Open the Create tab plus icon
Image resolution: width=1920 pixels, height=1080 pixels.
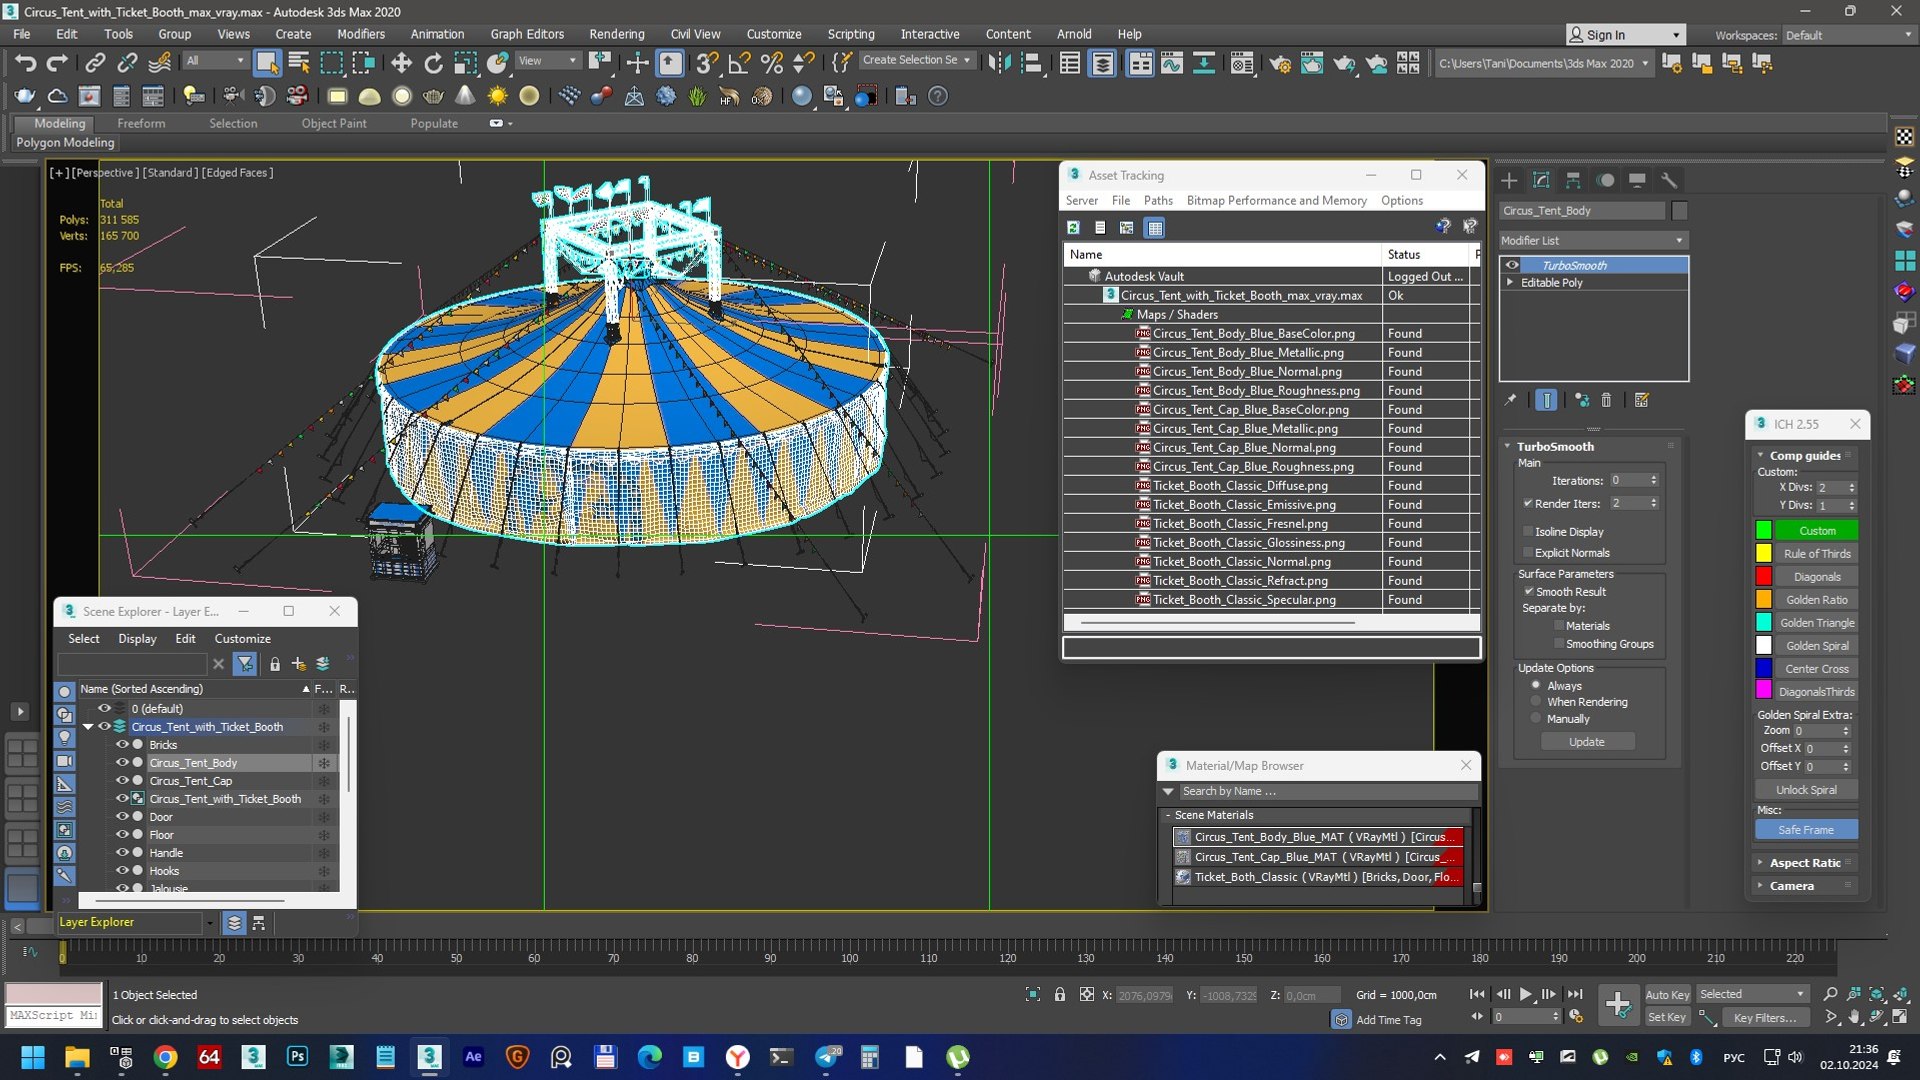(x=1509, y=180)
